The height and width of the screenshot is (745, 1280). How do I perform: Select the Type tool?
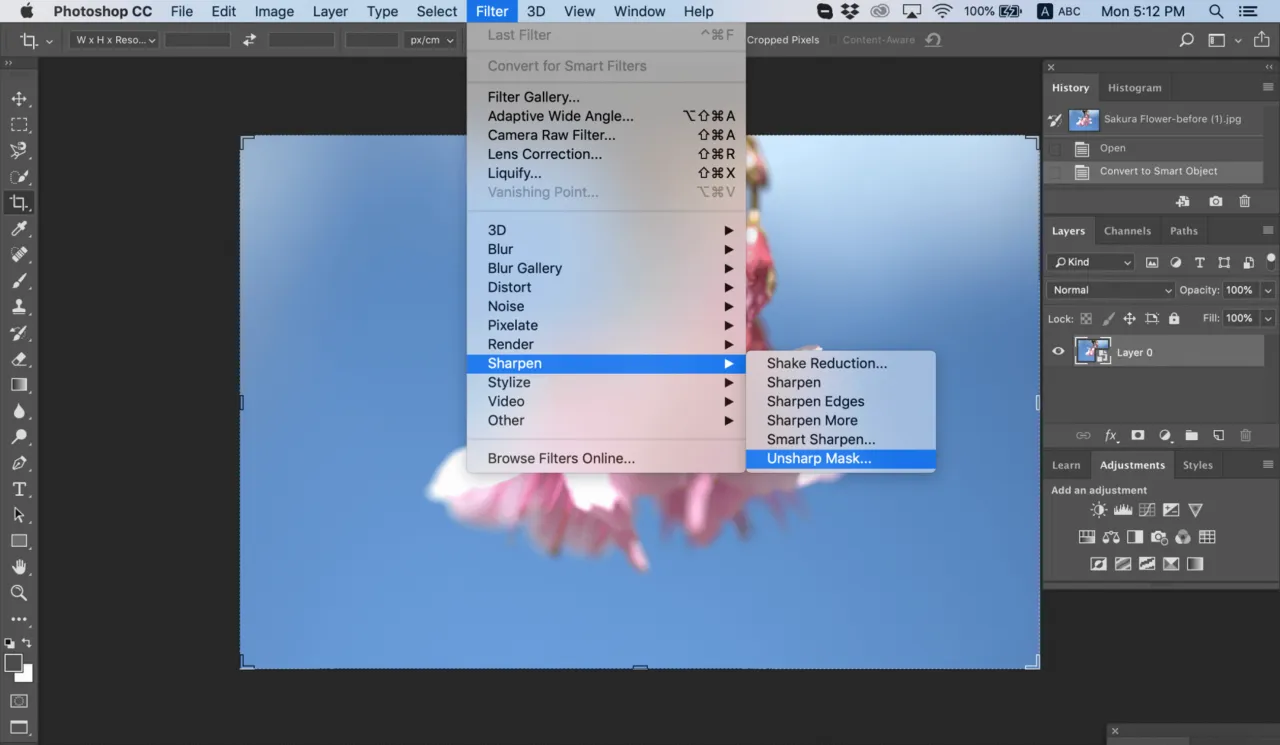click(x=20, y=489)
